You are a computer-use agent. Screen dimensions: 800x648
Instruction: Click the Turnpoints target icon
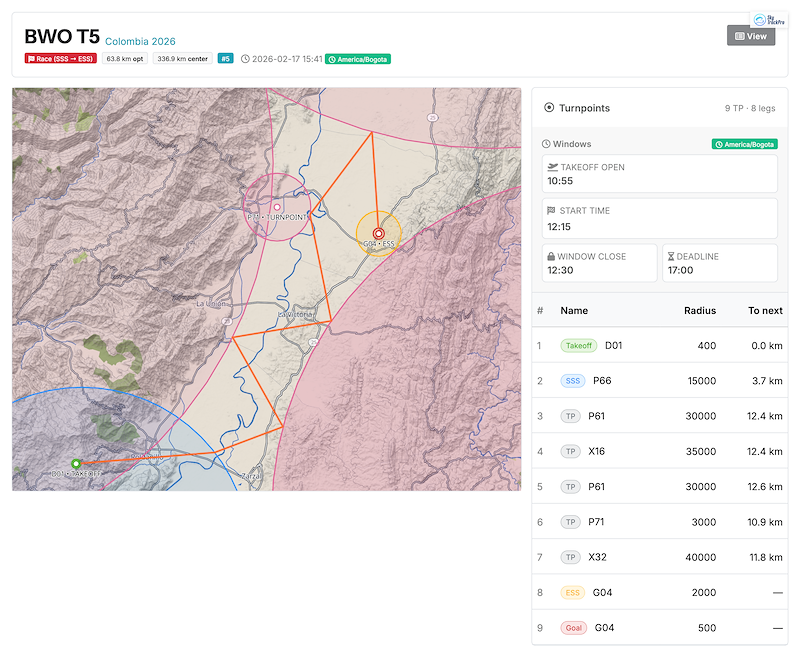pyautogui.click(x=551, y=108)
